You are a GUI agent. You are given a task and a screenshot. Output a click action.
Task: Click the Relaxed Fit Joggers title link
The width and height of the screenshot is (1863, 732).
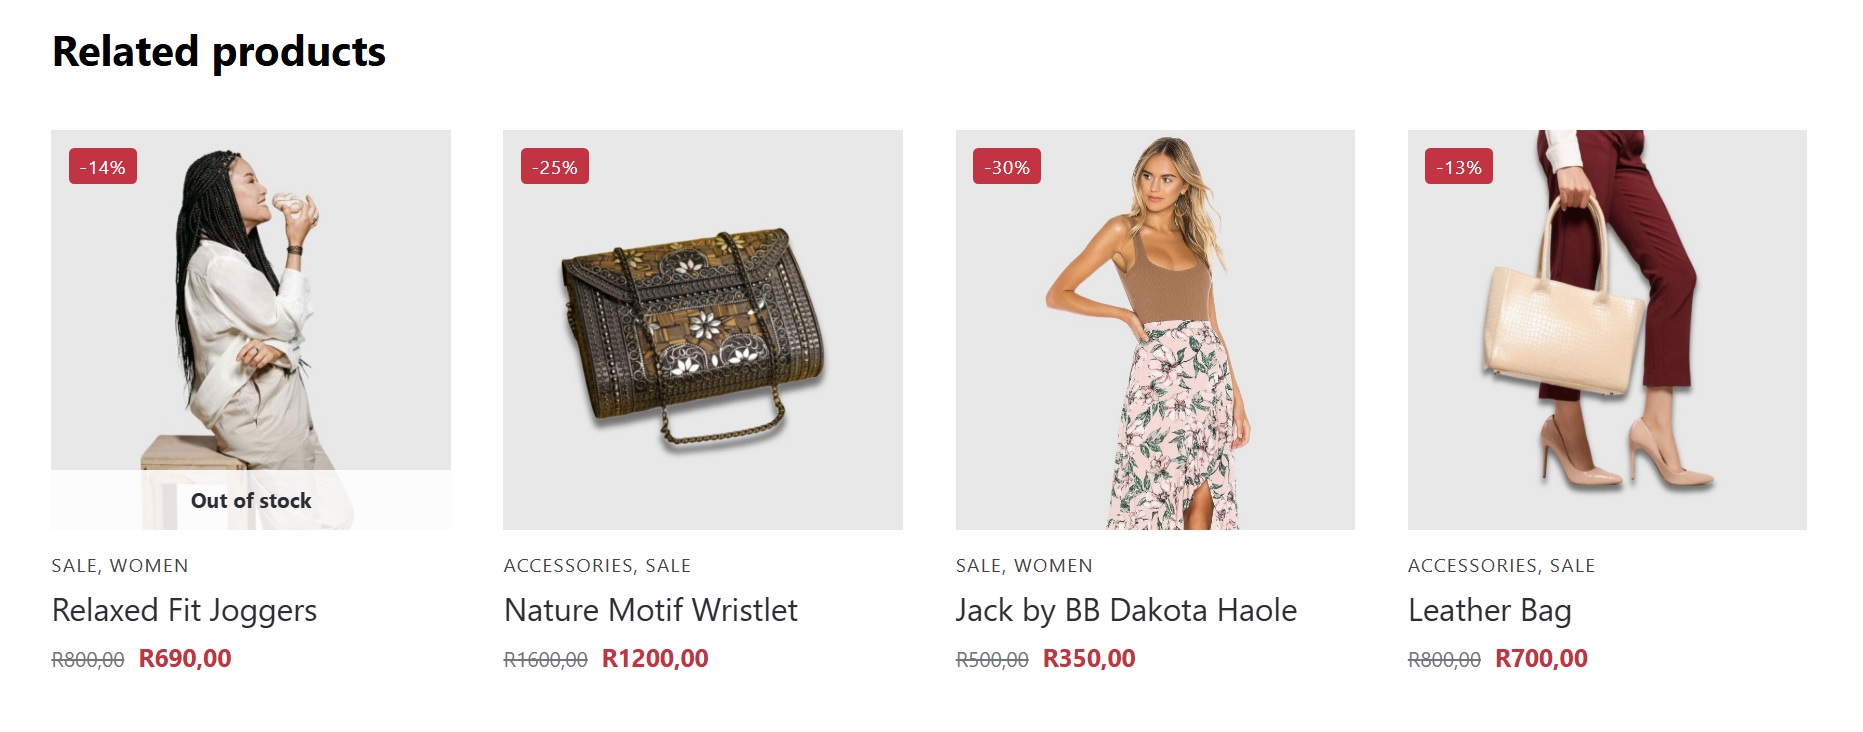pos(184,610)
